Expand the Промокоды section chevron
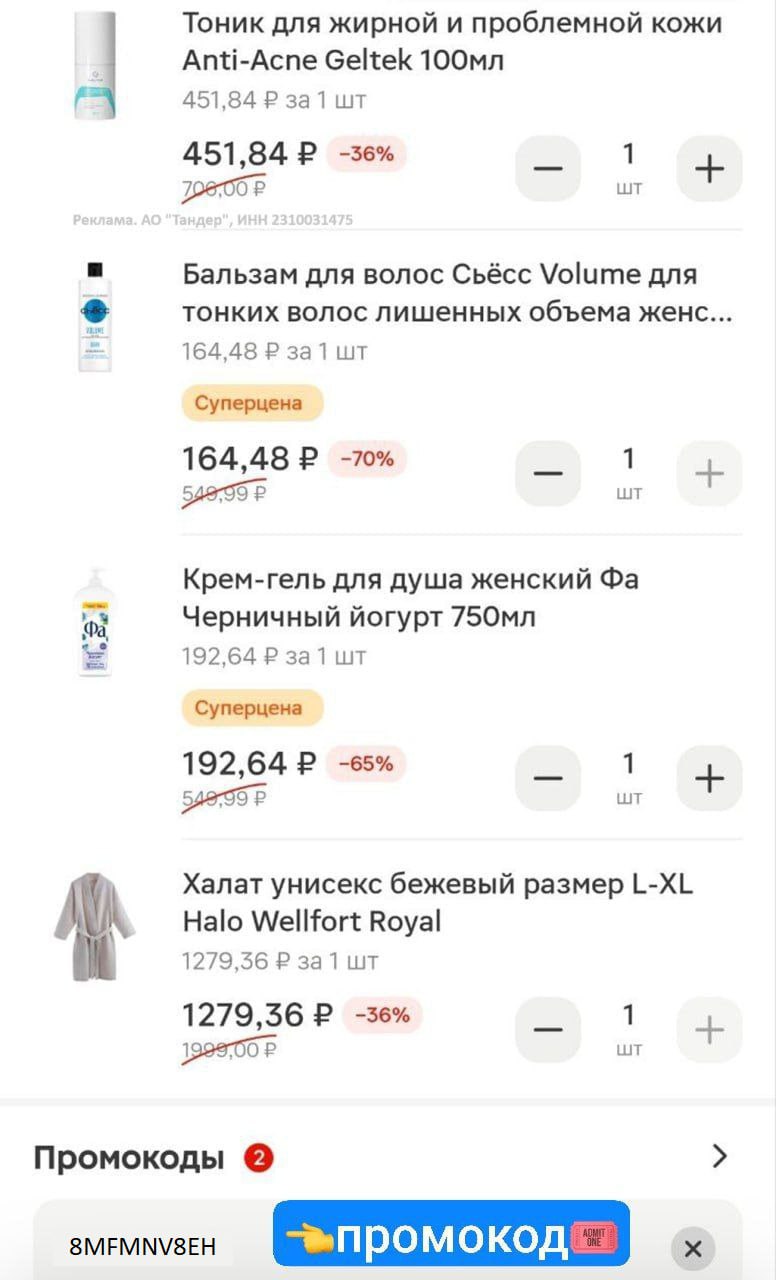Viewport: 776px width, 1280px height. (719, 1157)
